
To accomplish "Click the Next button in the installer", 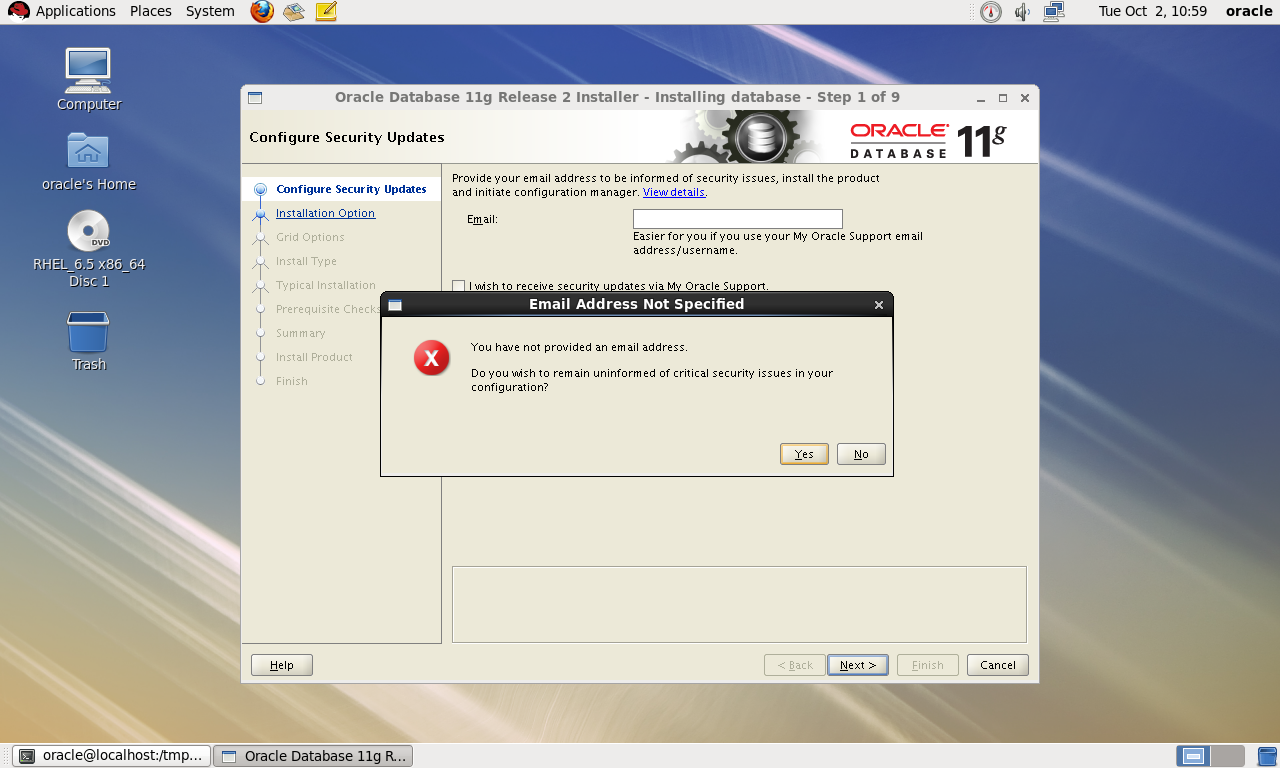I will click(x=858, y=665).
